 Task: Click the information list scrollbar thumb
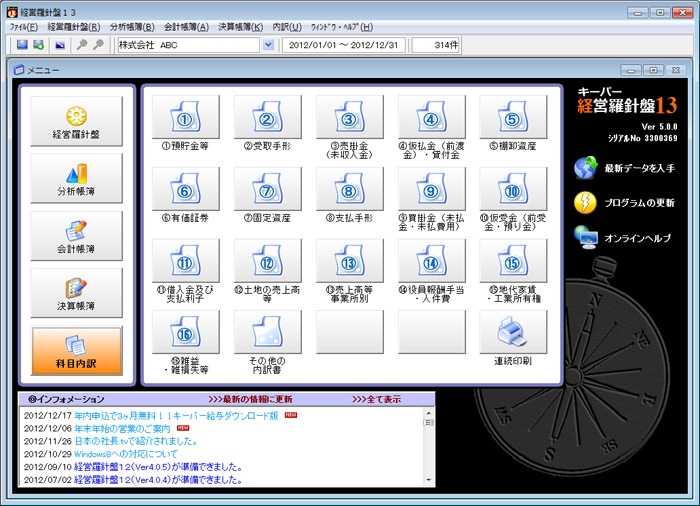(x=429, y=422)
